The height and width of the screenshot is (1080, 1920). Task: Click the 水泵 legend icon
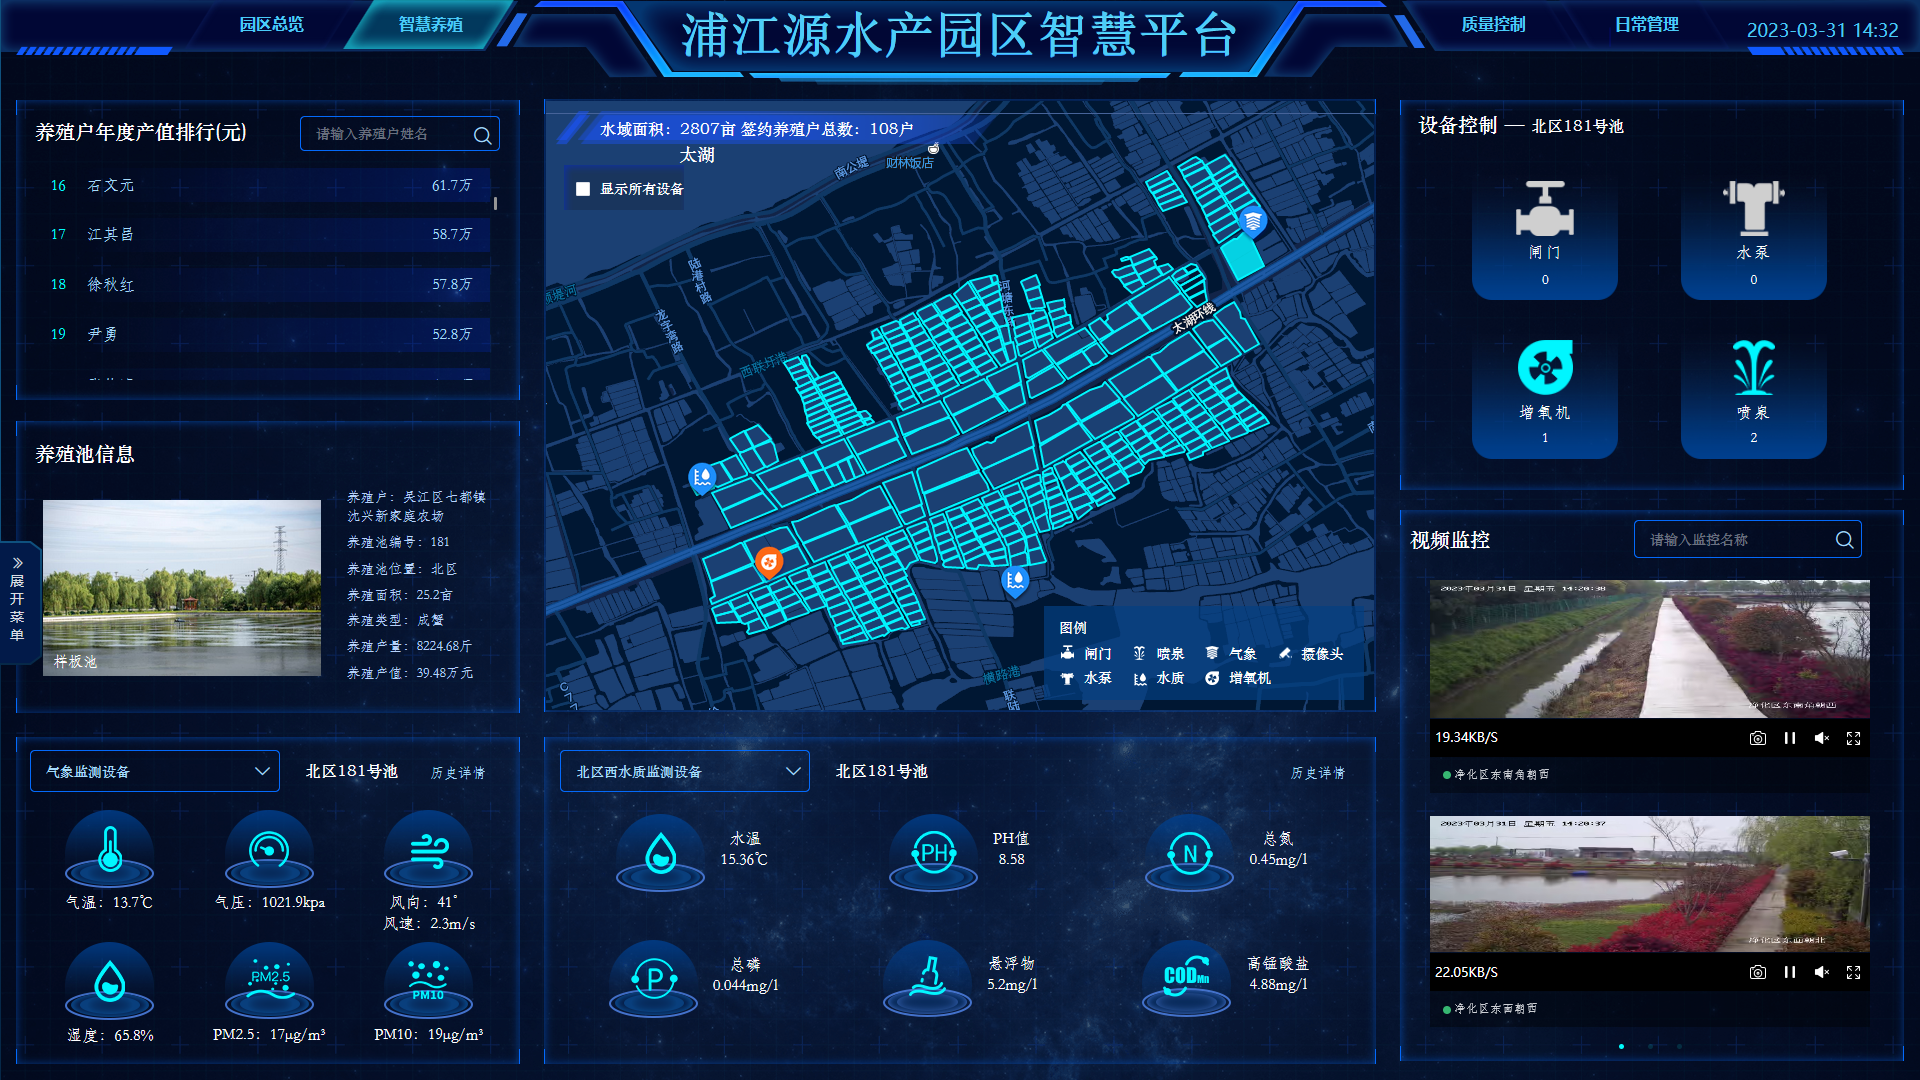1067,678
